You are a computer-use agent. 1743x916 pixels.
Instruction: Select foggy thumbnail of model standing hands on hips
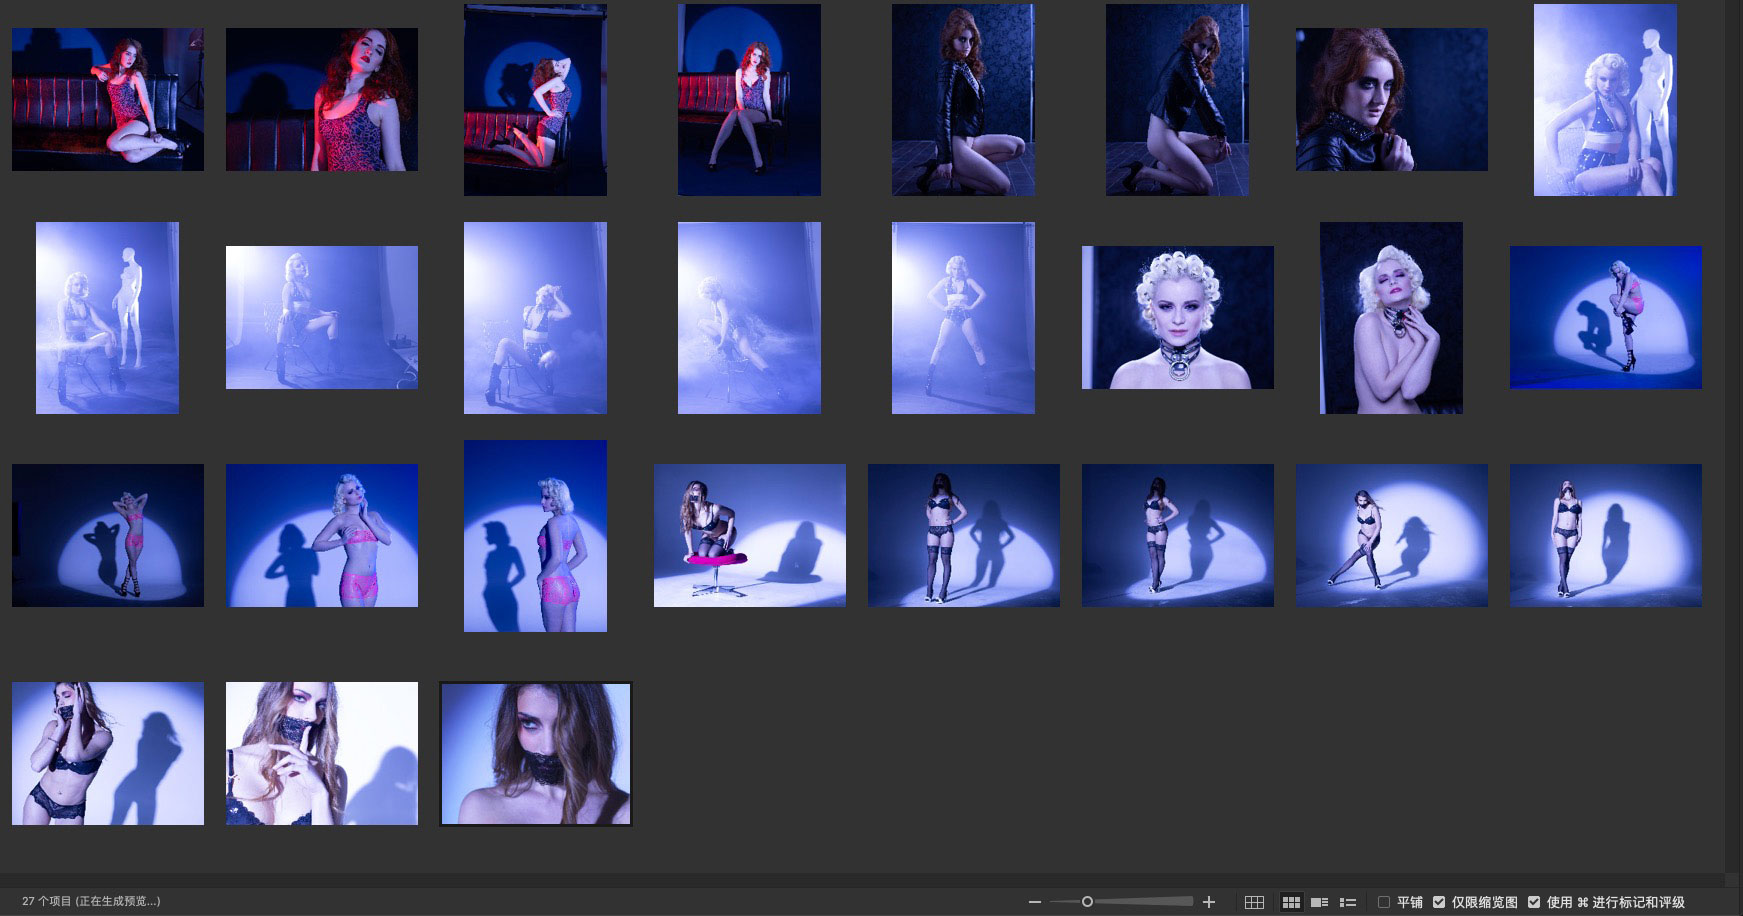963,317
